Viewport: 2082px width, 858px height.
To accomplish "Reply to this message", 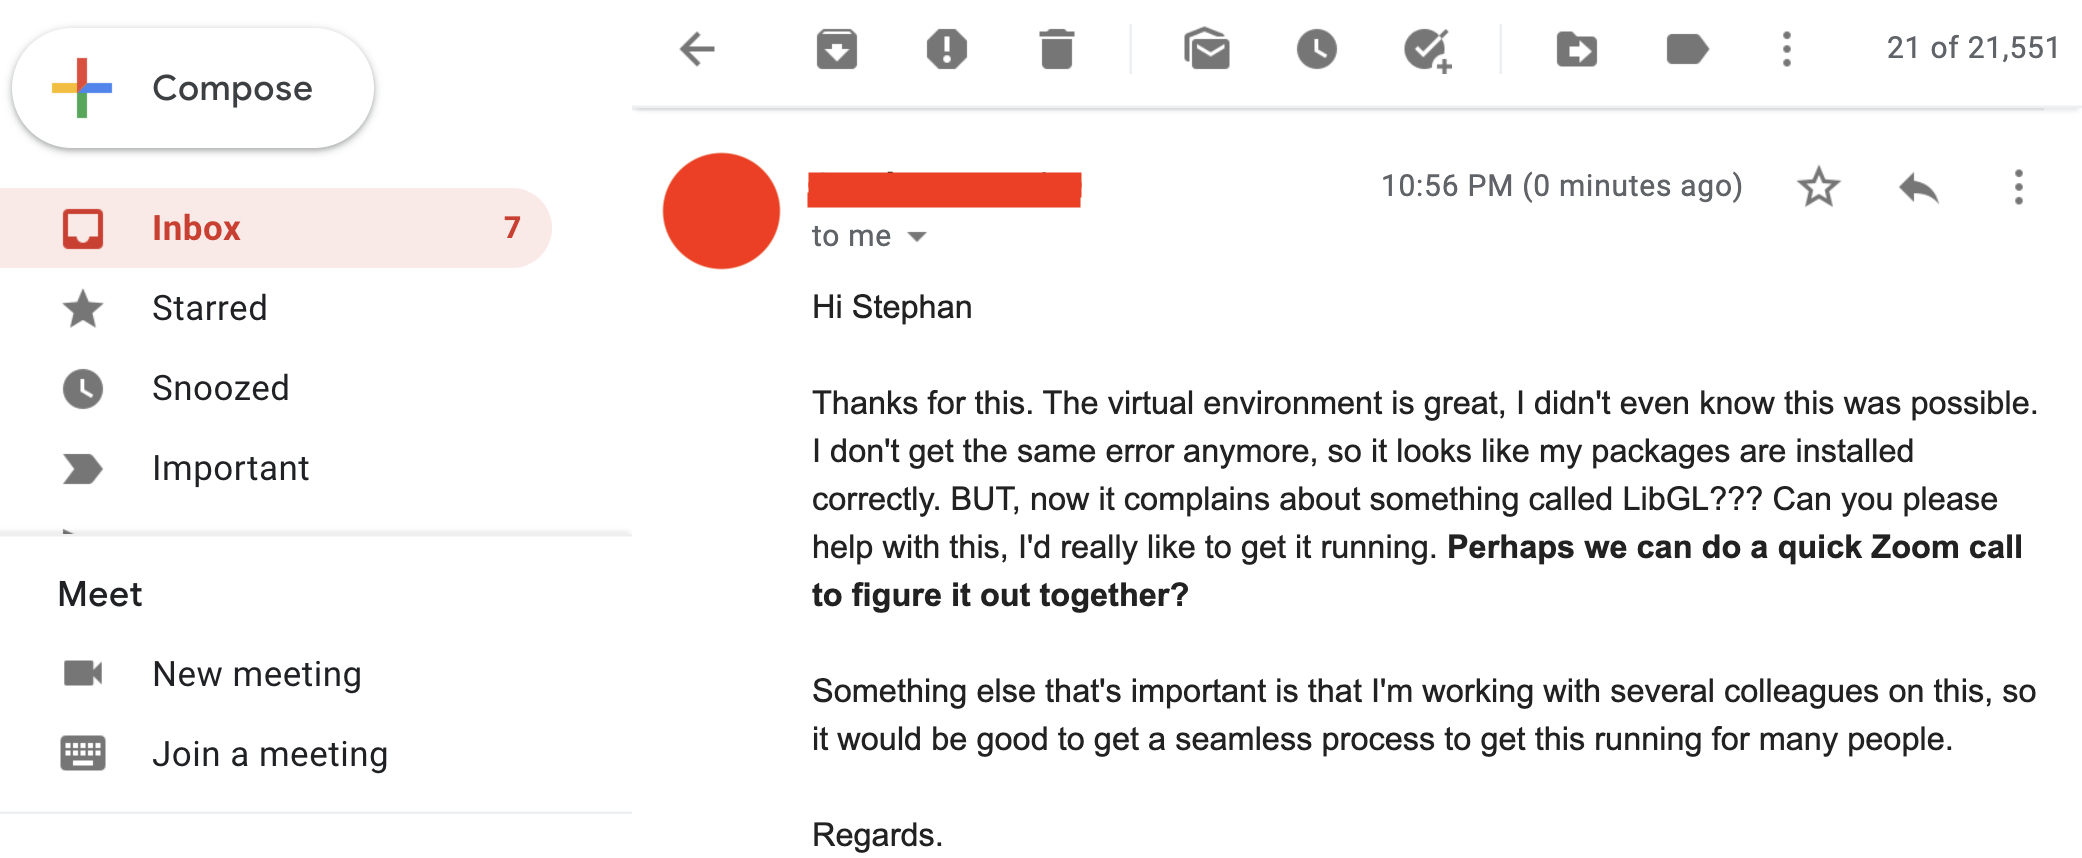I will (1918, 187).
